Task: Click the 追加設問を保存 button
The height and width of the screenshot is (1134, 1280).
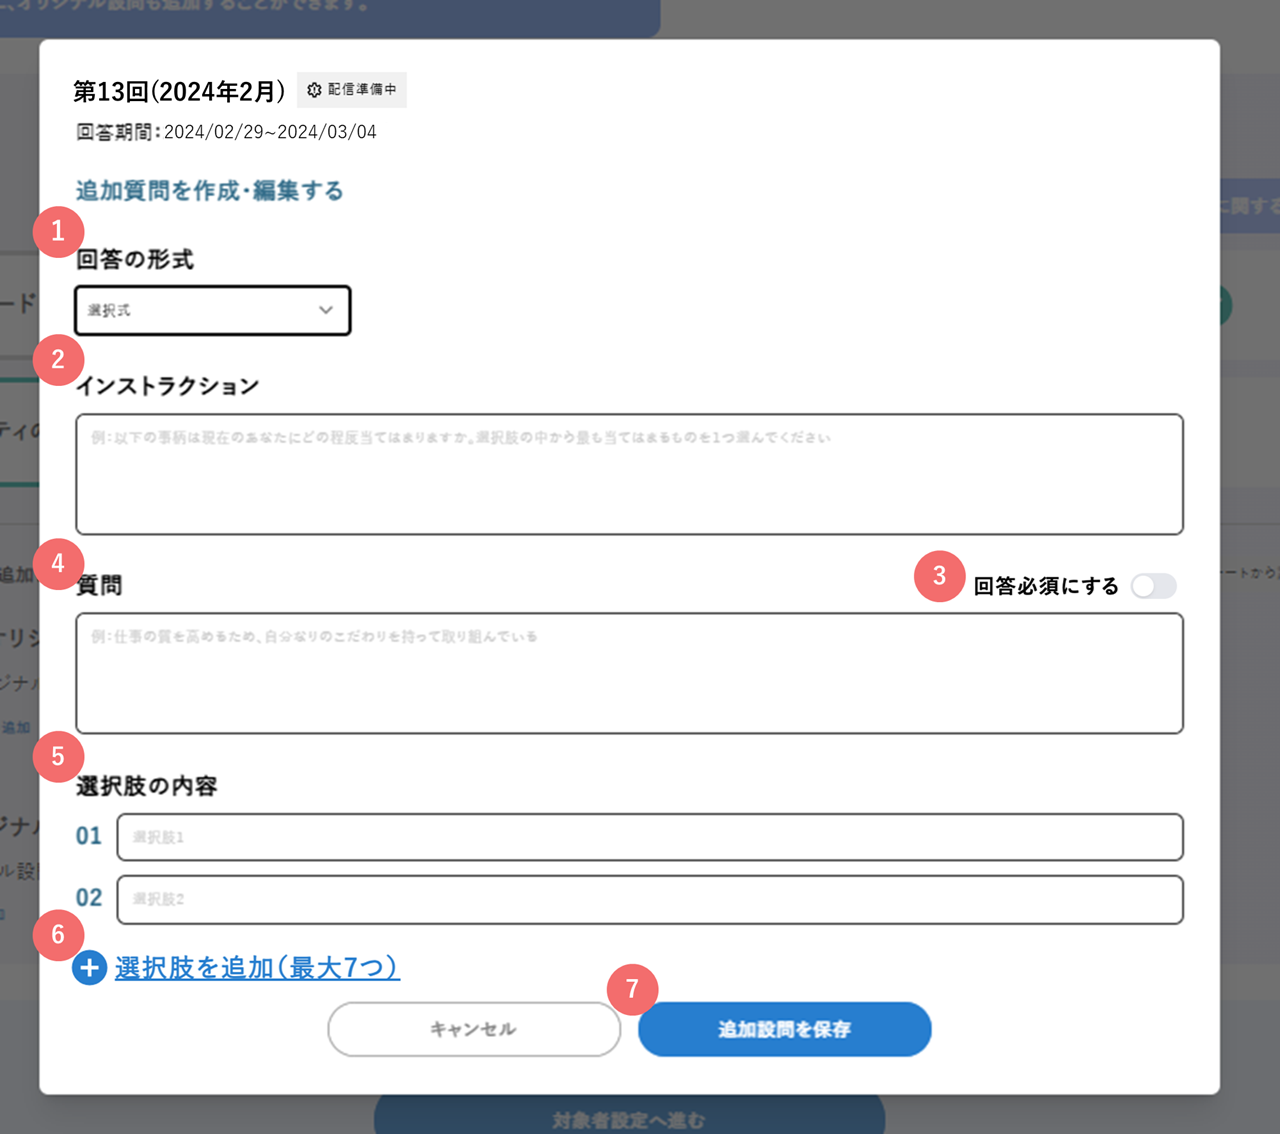Action: click(x=785, y=1029)
